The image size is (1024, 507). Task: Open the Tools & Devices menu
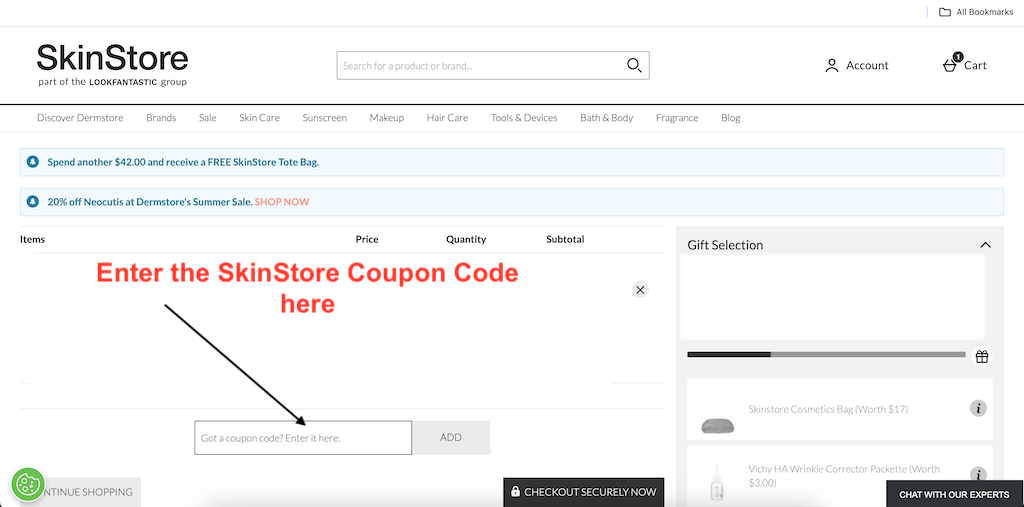[x=524, y=118]
